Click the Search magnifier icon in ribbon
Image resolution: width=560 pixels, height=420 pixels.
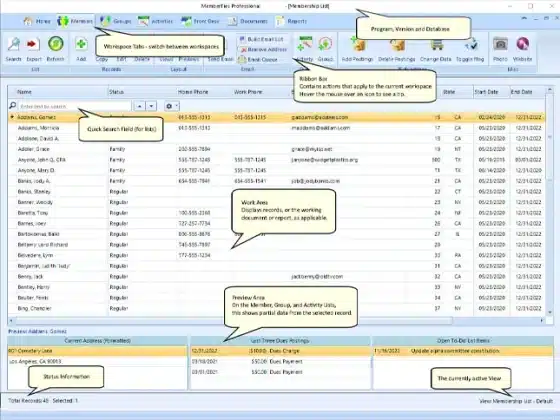[x=14, y=45]
